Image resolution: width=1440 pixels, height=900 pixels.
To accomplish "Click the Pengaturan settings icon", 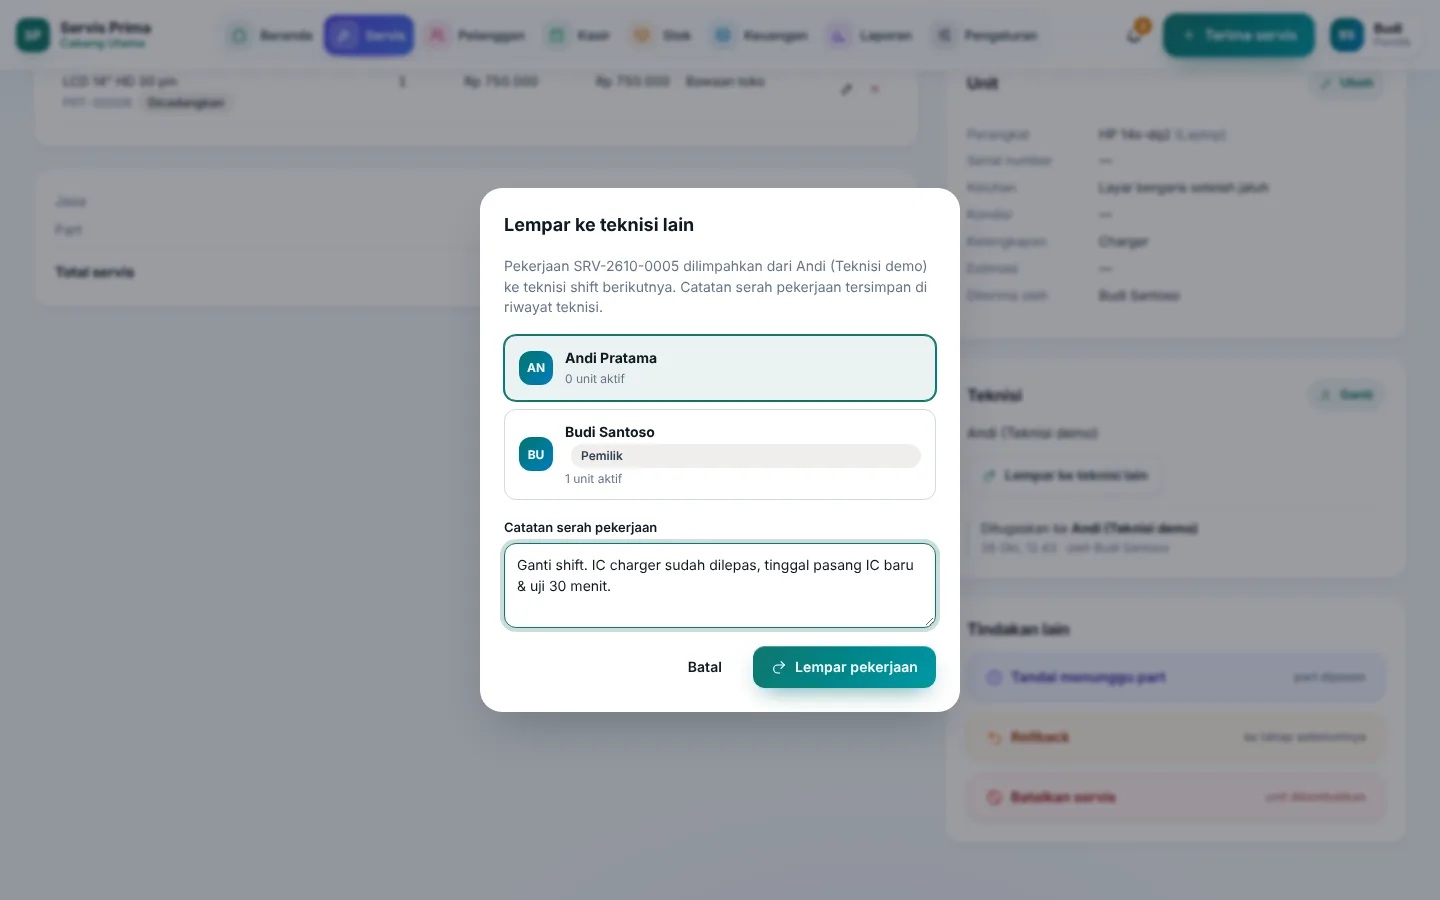I will click(x=943, y=36).
